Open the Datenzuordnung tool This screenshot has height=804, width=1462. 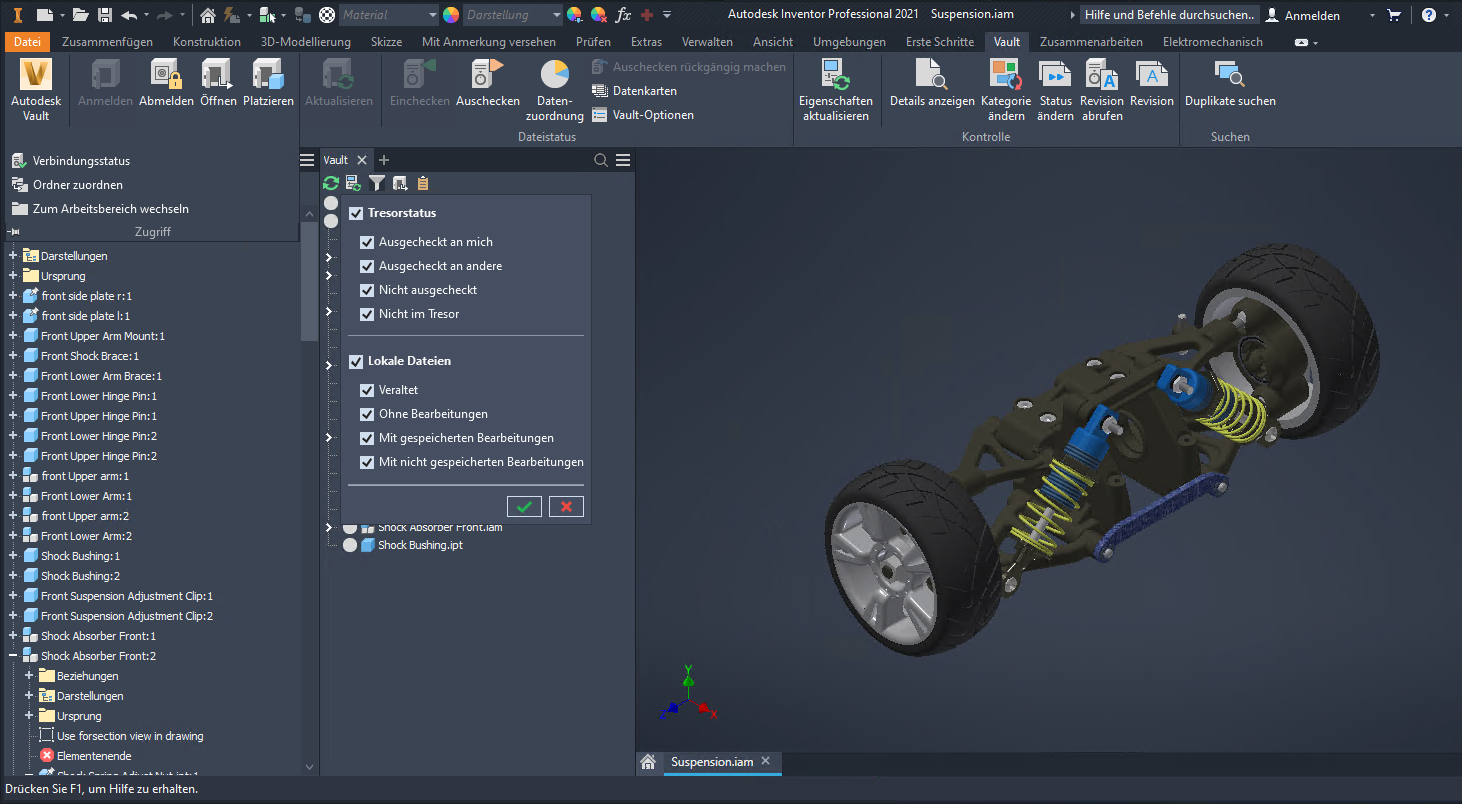(554, 90)
